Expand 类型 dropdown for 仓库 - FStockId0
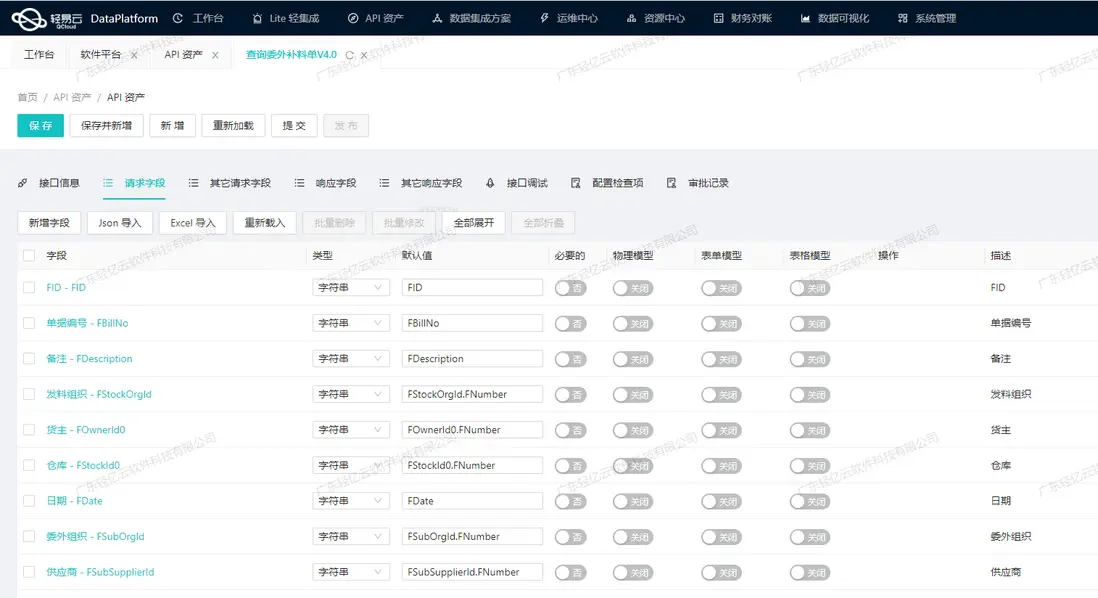This screenshot has height=598, width=1098. 350,465
